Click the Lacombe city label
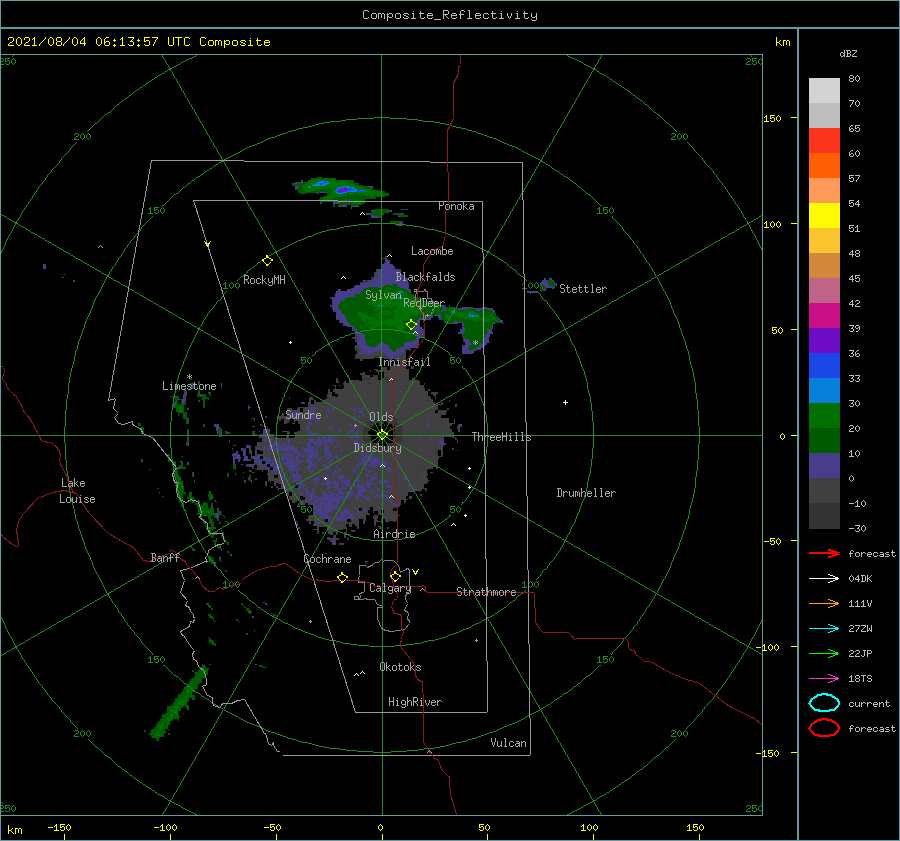Viewport: 900px width, 841px height. pyautogui.click(x=432, y=251)
